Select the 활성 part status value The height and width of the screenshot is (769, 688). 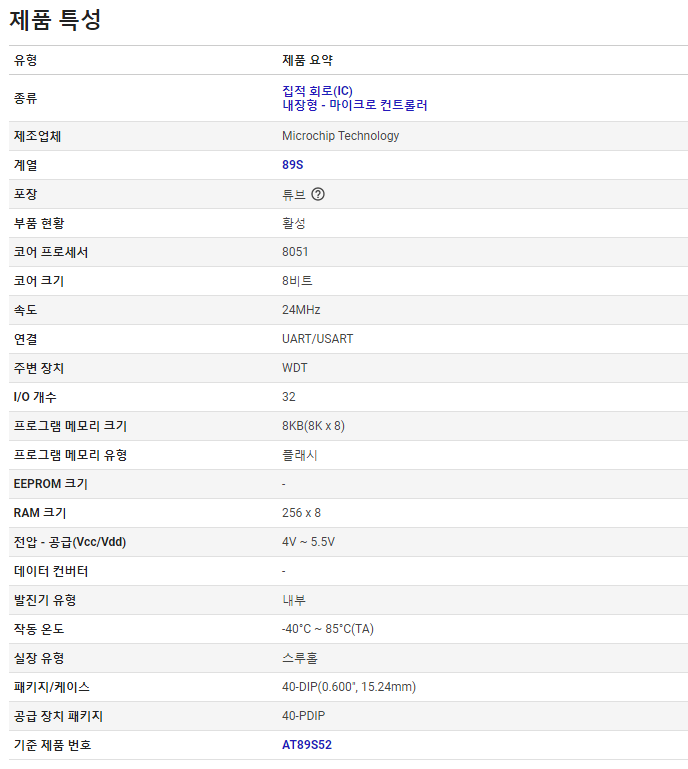tap(294, 223)
